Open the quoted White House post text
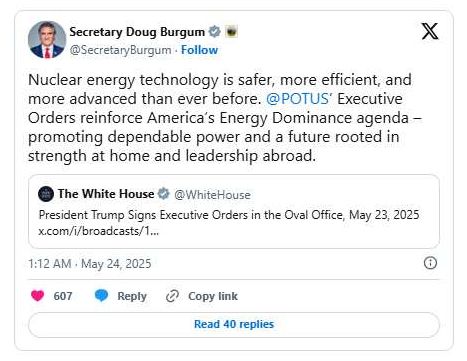This screenshot has height=361, width=467. tap(229, 215)
